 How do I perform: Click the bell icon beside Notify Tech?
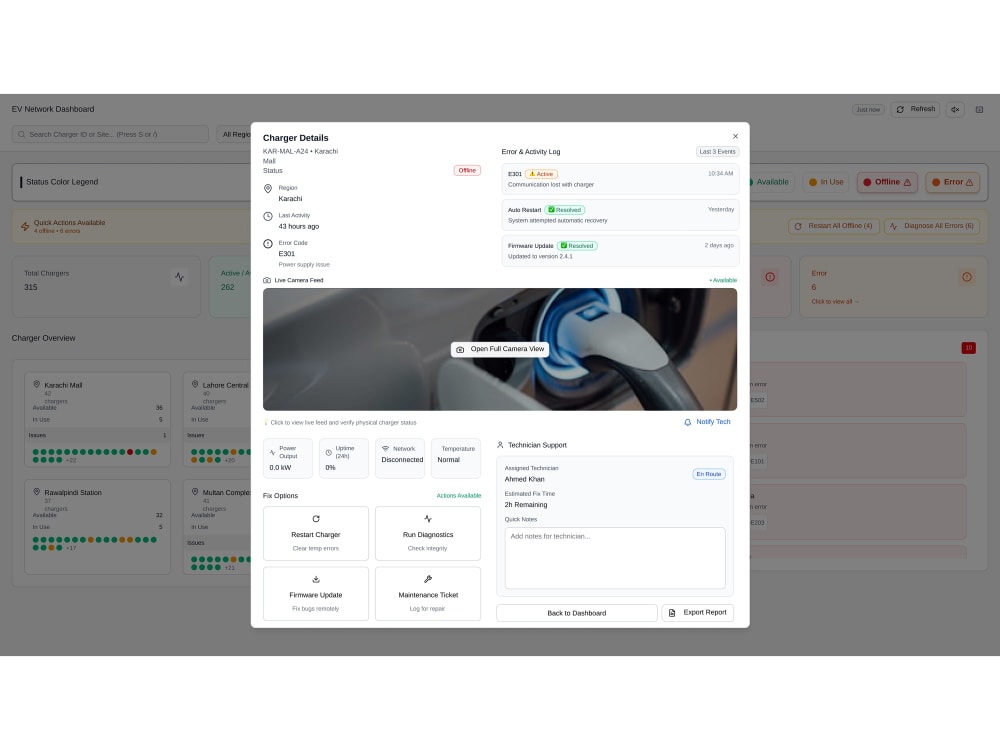688,422
